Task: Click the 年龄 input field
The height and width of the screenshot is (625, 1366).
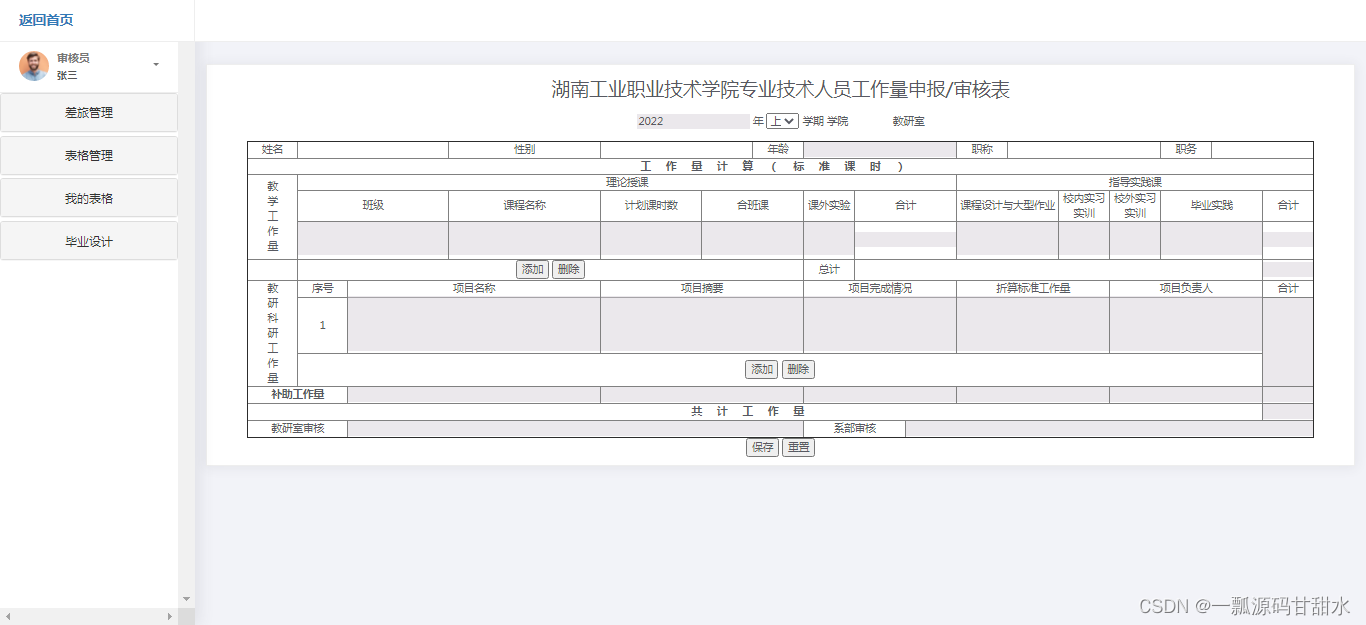Action: [879, 150]
